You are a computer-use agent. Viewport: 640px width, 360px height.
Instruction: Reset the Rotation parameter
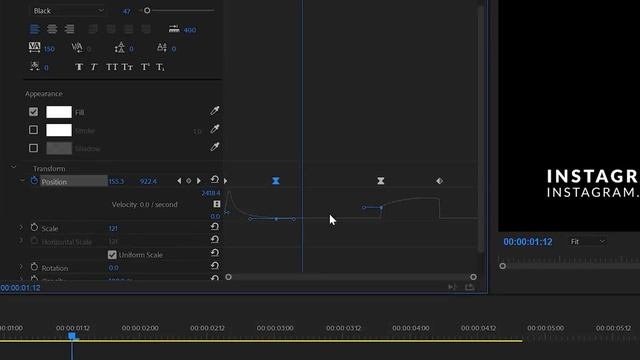[x=214, y=266]
